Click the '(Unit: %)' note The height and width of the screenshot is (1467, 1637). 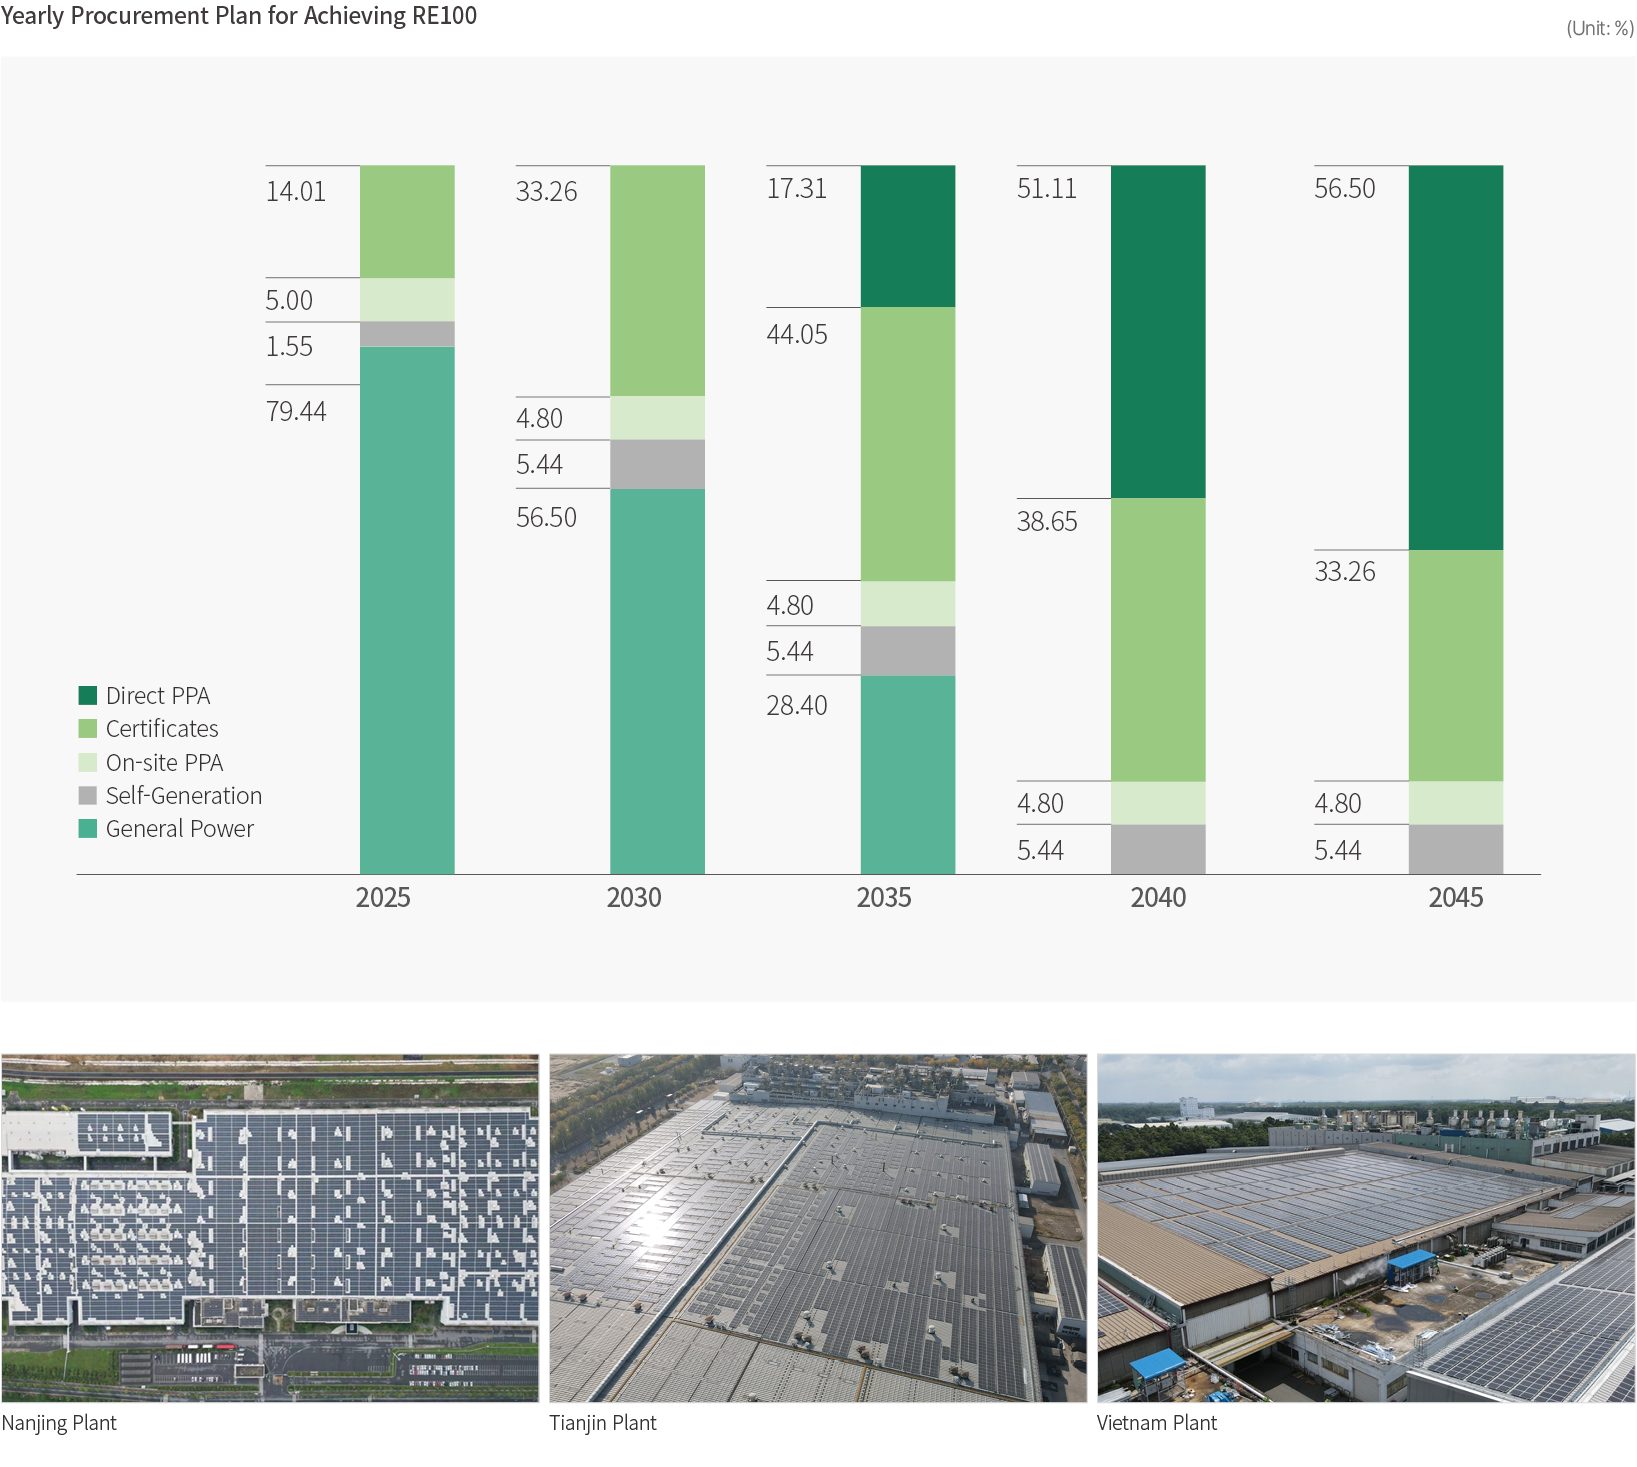(x=1600, y=28)
